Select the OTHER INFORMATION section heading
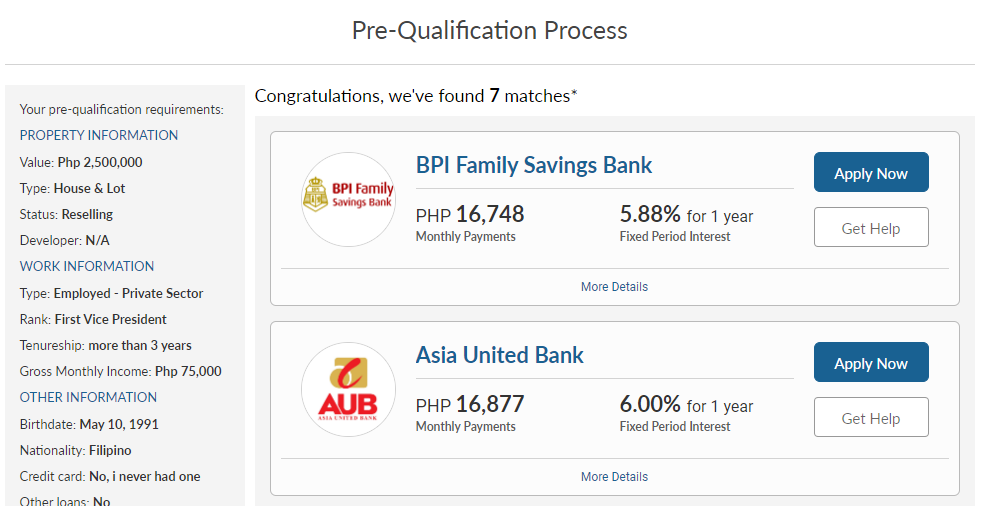Screen dimensions: 981x506 point(88,397)
